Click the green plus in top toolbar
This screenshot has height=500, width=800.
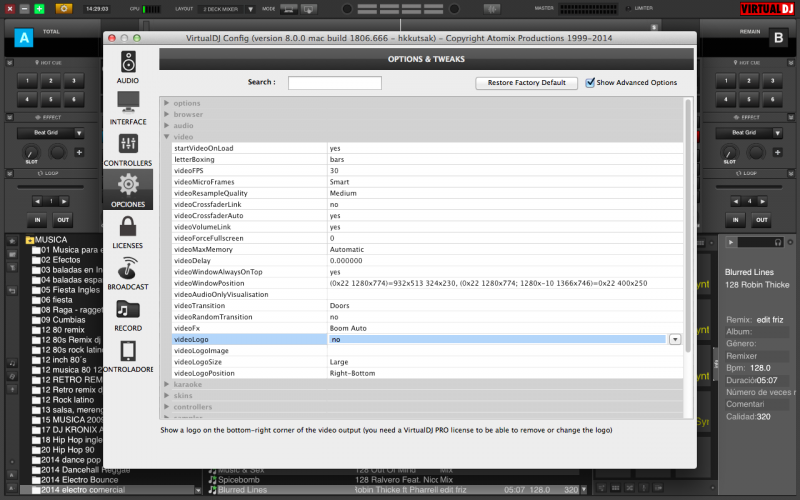(x=39, y=9)
